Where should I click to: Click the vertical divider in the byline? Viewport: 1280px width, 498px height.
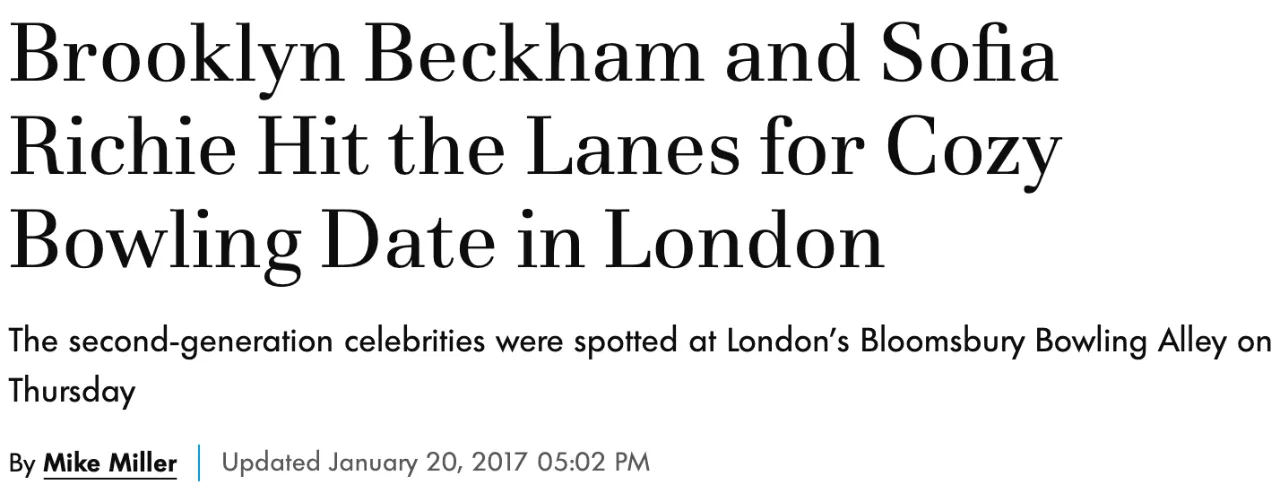200,464
